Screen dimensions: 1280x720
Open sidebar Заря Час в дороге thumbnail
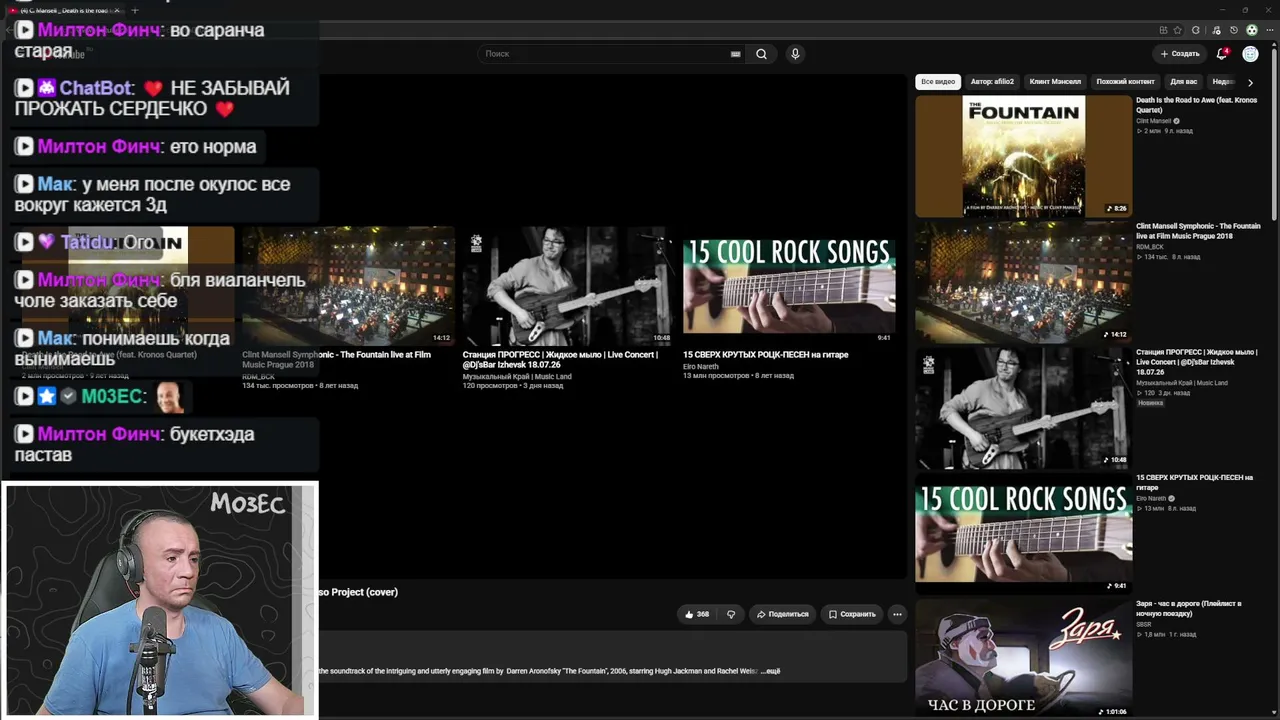1023,658
